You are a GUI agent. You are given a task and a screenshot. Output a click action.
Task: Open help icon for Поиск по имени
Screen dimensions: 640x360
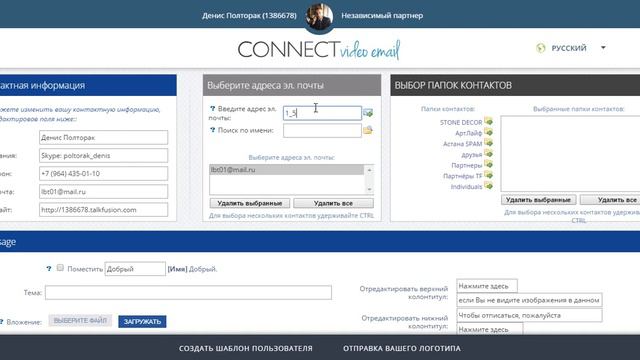212,130
